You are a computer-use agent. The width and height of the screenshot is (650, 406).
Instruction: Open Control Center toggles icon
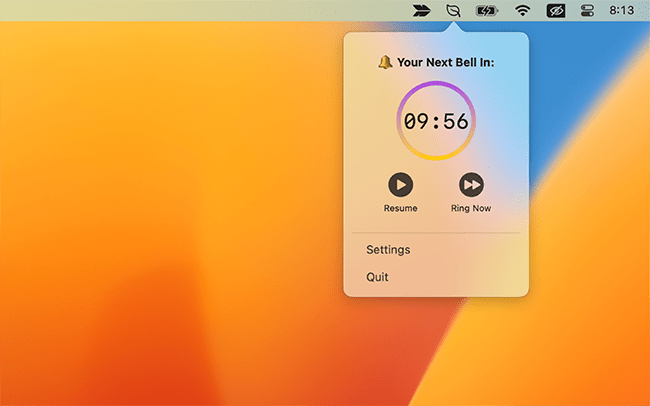coord(587,10)
